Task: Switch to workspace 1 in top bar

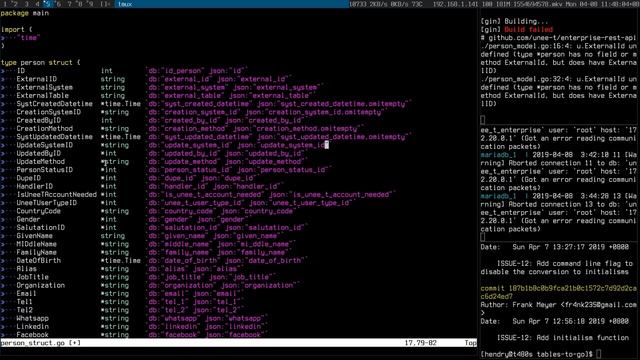Action: [x=4, y=4]
